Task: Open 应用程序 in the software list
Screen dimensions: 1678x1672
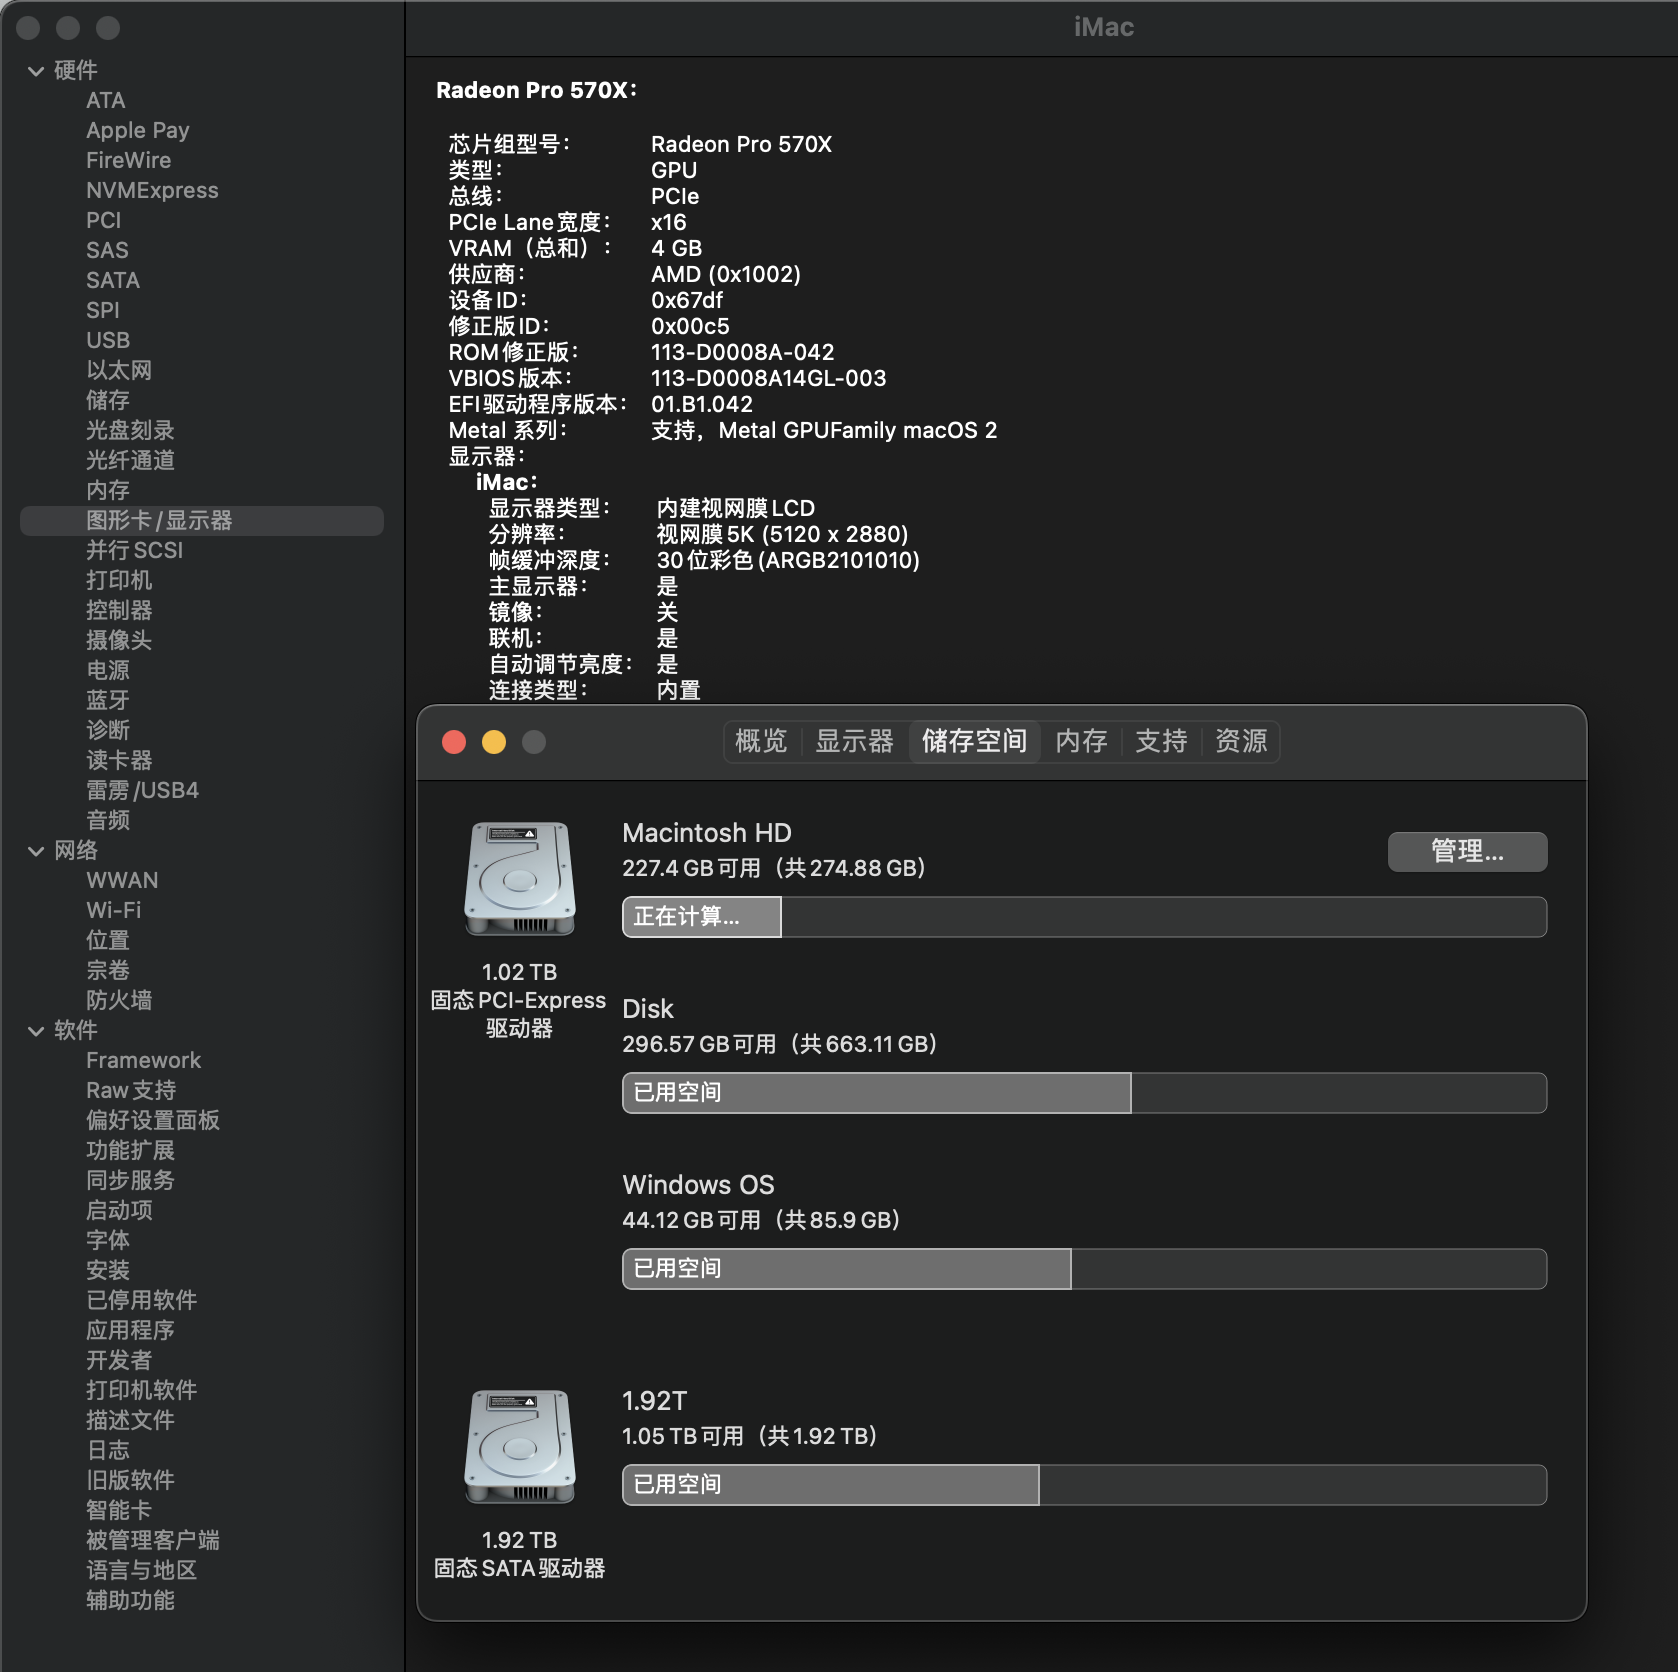Action: [x=130, y=1331]
